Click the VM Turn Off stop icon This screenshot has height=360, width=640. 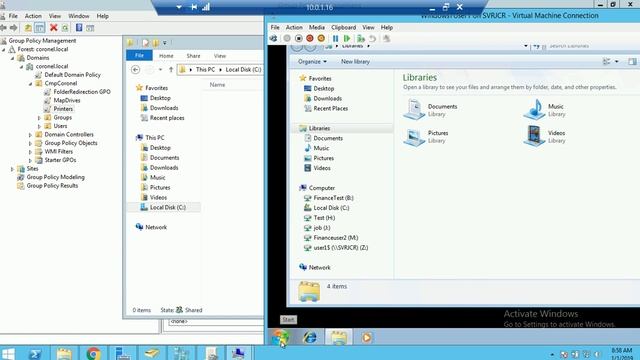click(298, 38)
